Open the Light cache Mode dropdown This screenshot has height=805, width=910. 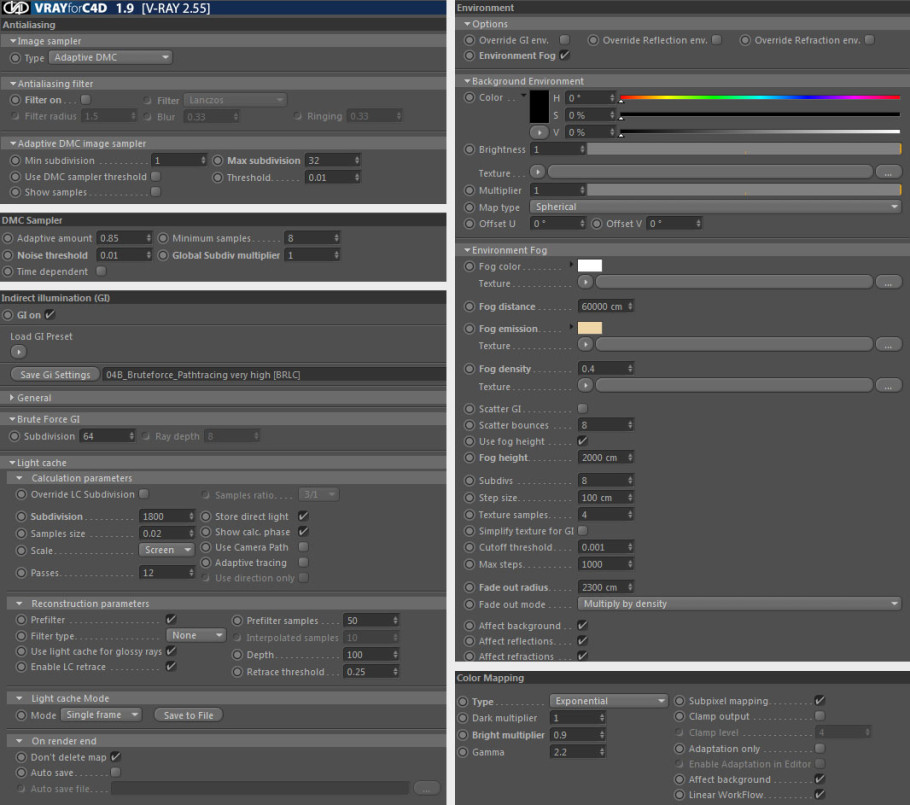click(101, 715)
